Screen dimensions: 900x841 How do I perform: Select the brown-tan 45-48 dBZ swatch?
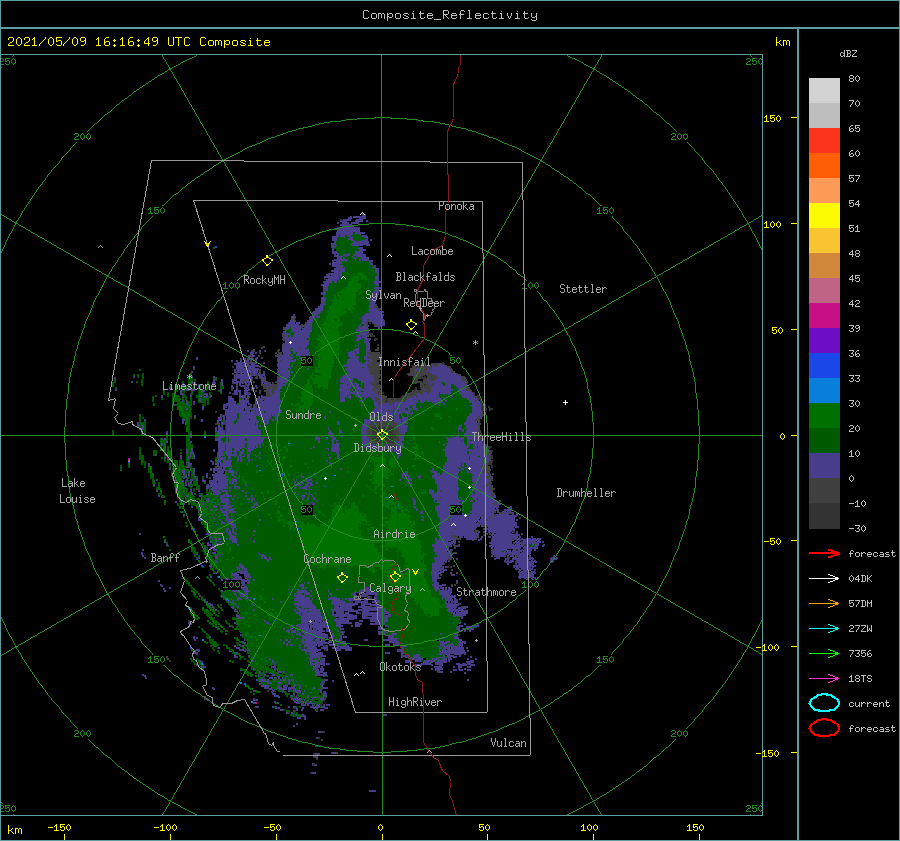[x=824, y=266]
